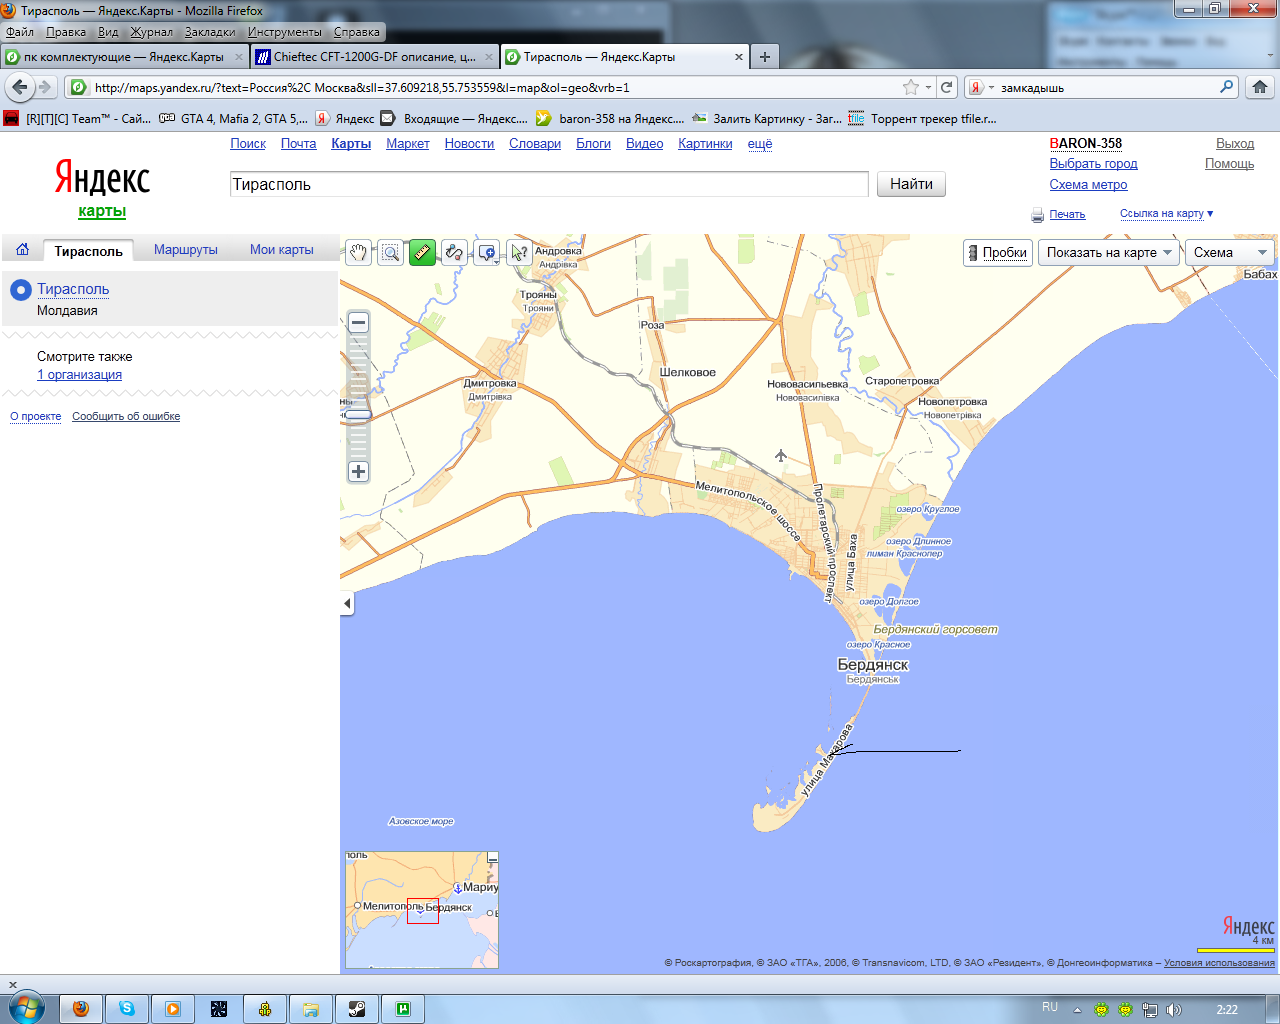Click the volume tray icon
This screenshot has height=1024, width=1280.
click(x=1173, y=1010)
